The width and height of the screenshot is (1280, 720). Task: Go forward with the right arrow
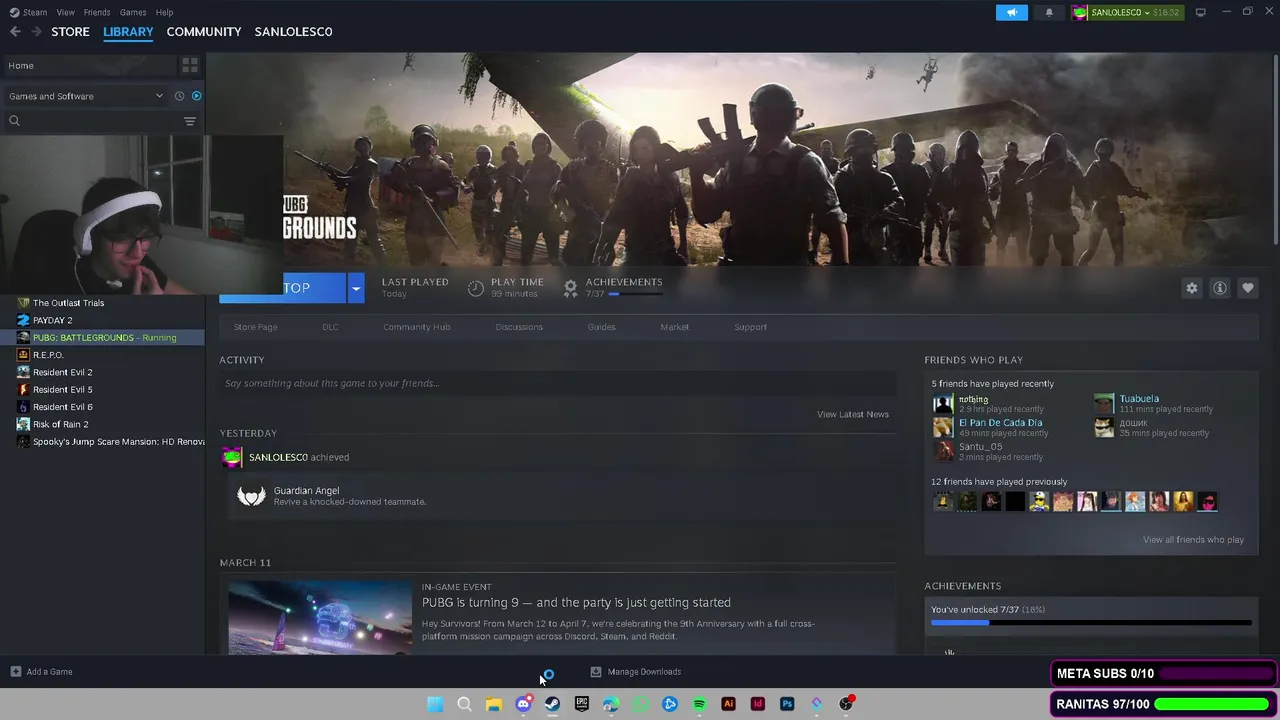[x=36, y=31]
